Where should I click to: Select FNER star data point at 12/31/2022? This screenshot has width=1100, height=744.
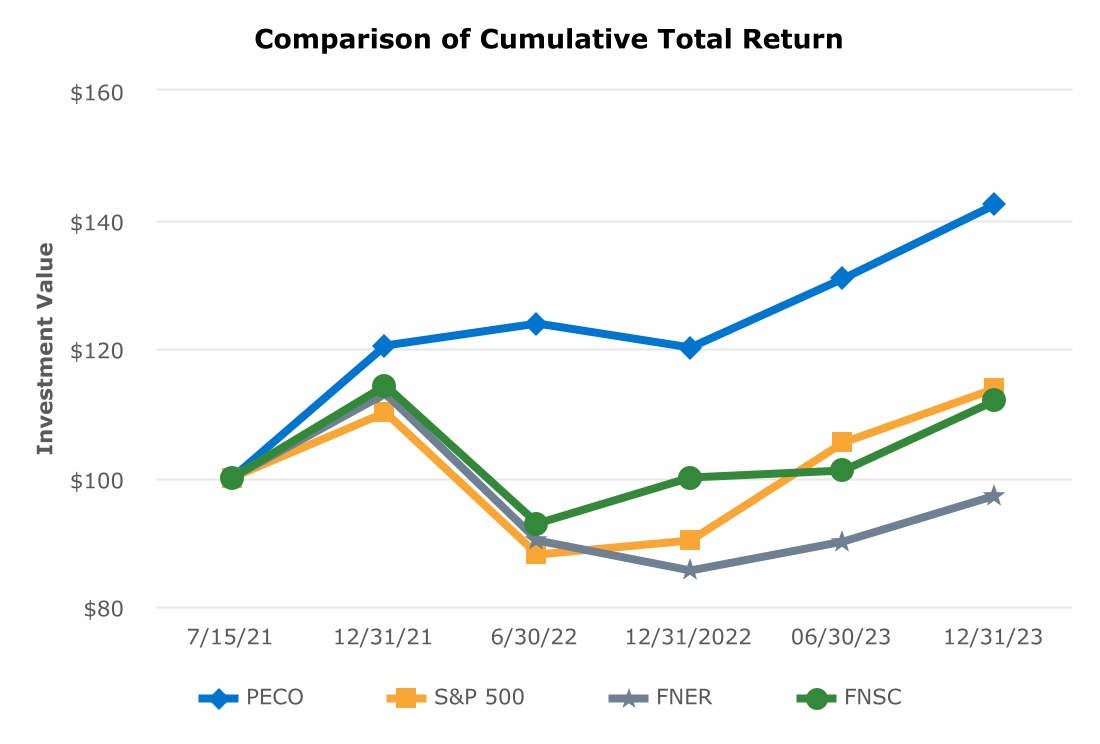point(690,571)
